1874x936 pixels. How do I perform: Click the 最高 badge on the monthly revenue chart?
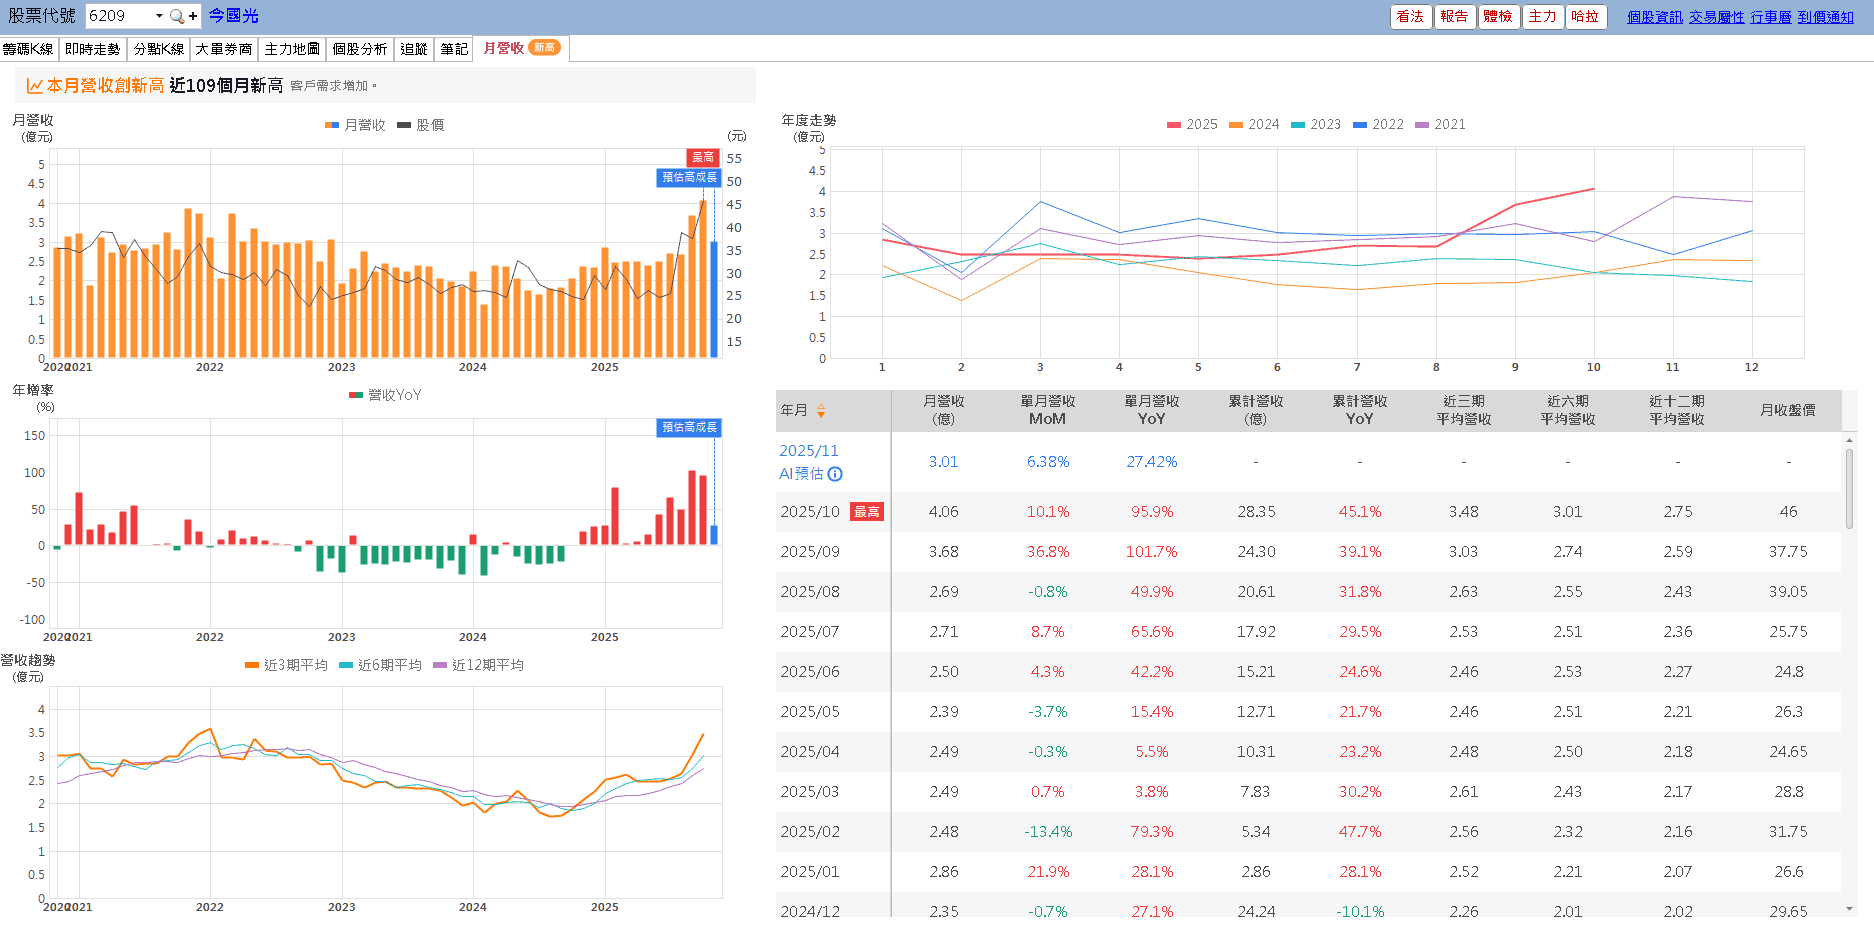point(701,157)
